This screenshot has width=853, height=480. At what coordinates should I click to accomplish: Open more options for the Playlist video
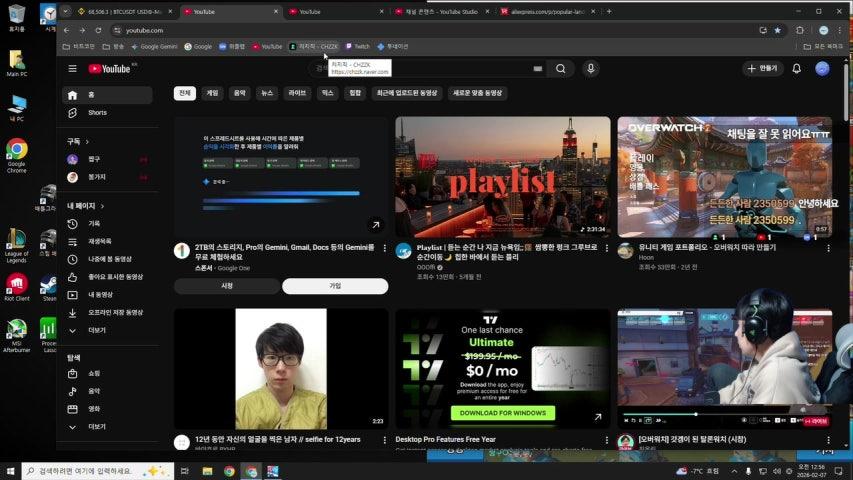pos(606,246)
